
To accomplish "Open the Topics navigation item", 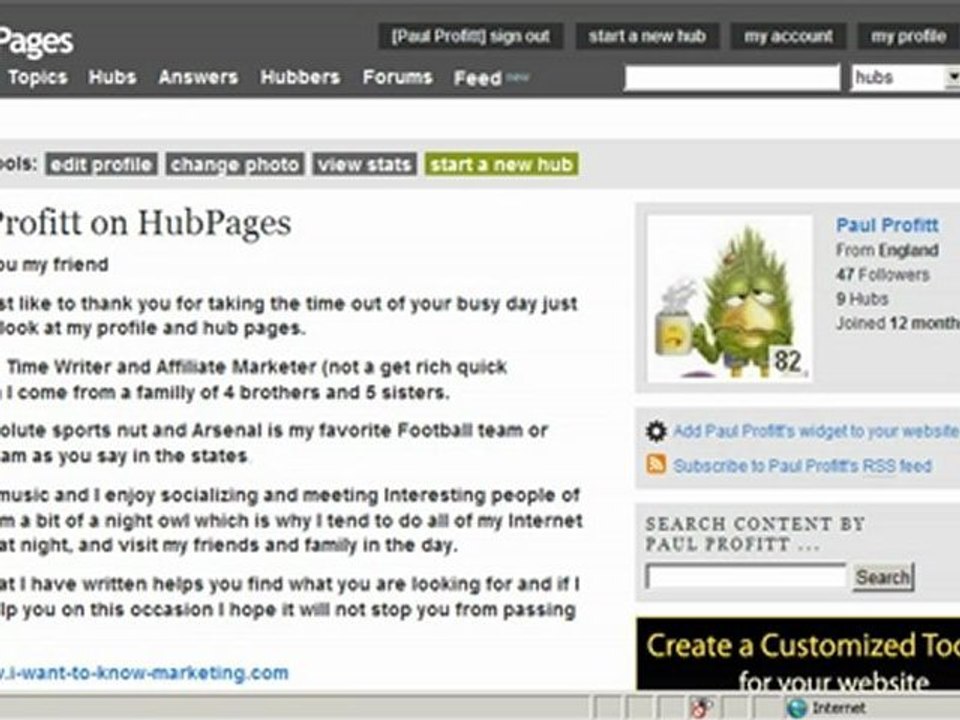I will coord(37,77).
